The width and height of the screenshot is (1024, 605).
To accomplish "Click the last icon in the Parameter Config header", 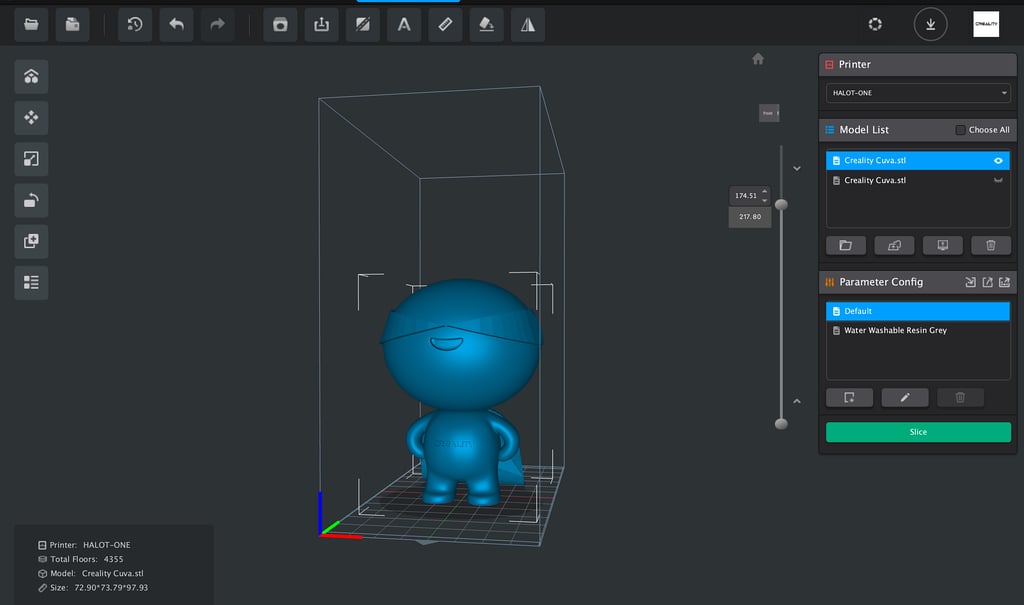I will point(1004,282).
